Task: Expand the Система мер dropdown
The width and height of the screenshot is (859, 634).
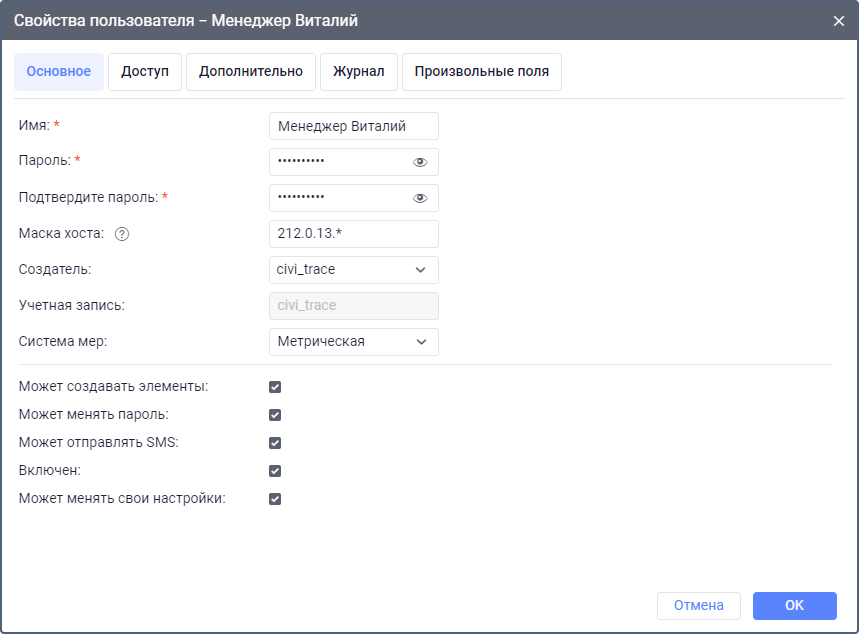Action: pos(354,342)
